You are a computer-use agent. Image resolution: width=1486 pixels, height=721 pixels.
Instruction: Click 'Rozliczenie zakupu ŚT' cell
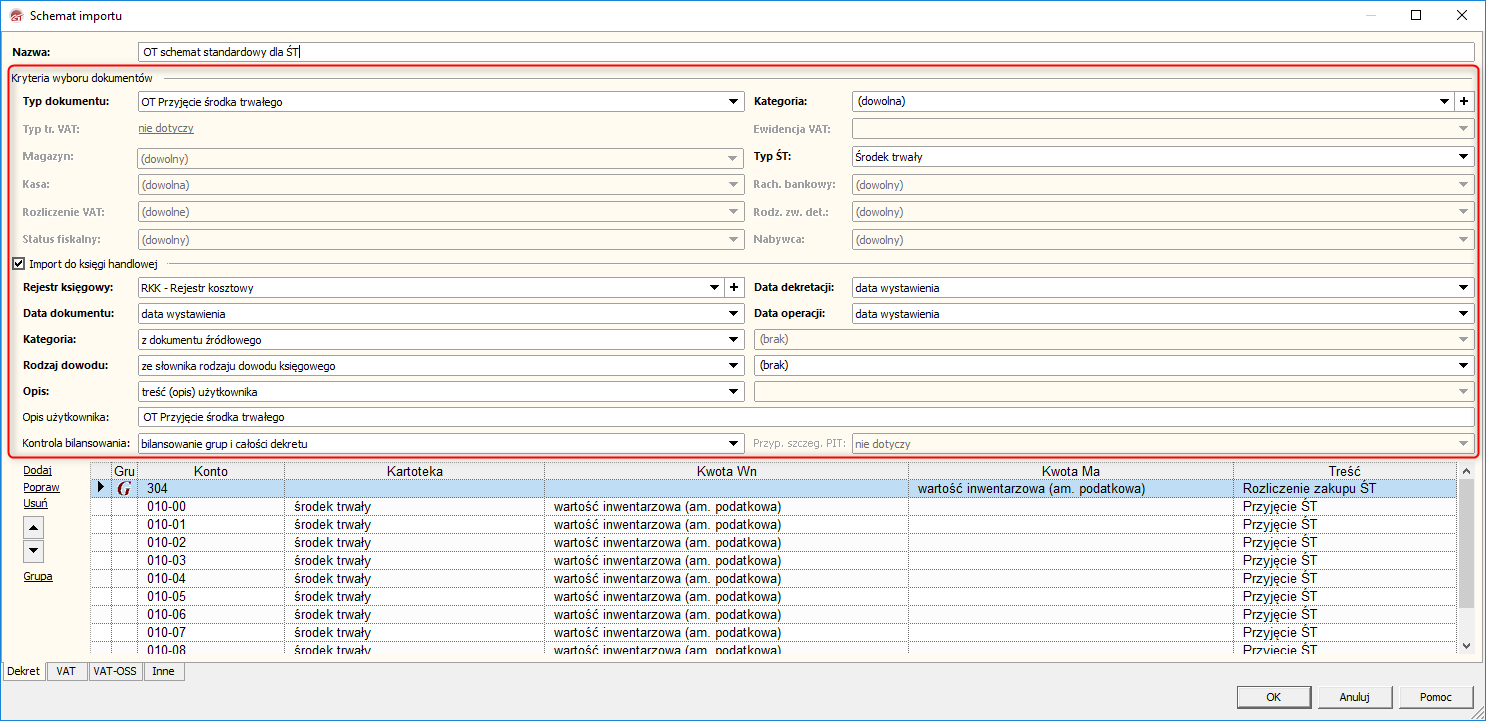1345,488
